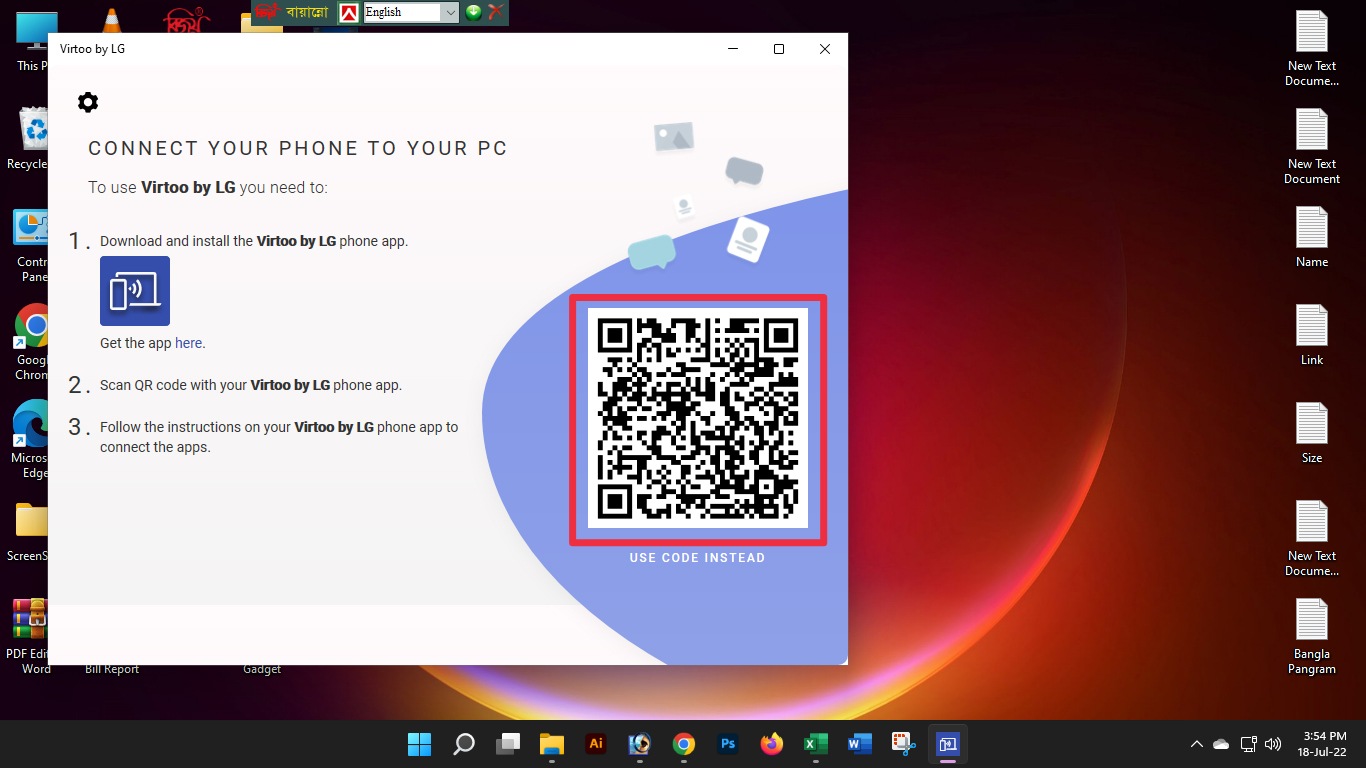1366x768 pixels.
Task: Click the QR code image
Action: tap(698, 418)
